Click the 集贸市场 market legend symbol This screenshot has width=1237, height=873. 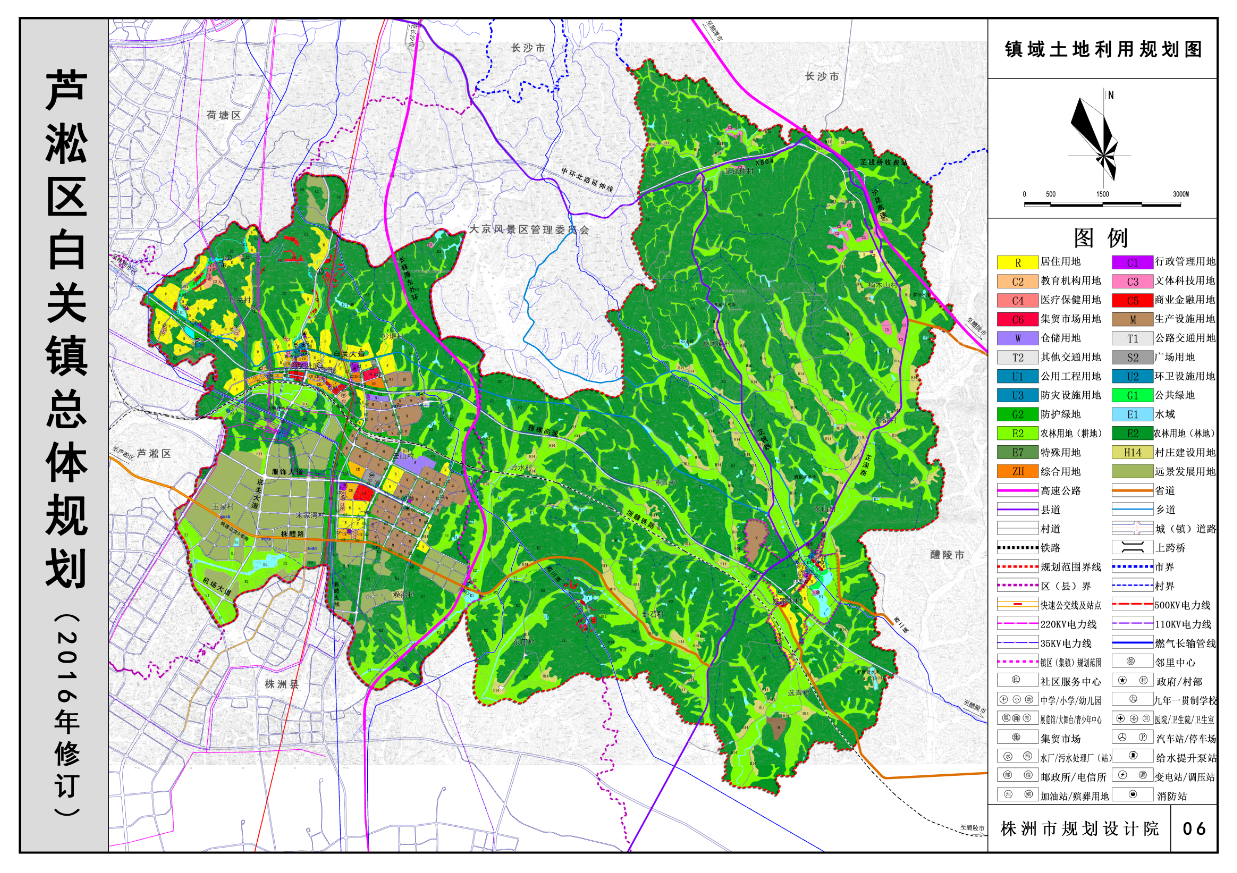(1017, 738)
